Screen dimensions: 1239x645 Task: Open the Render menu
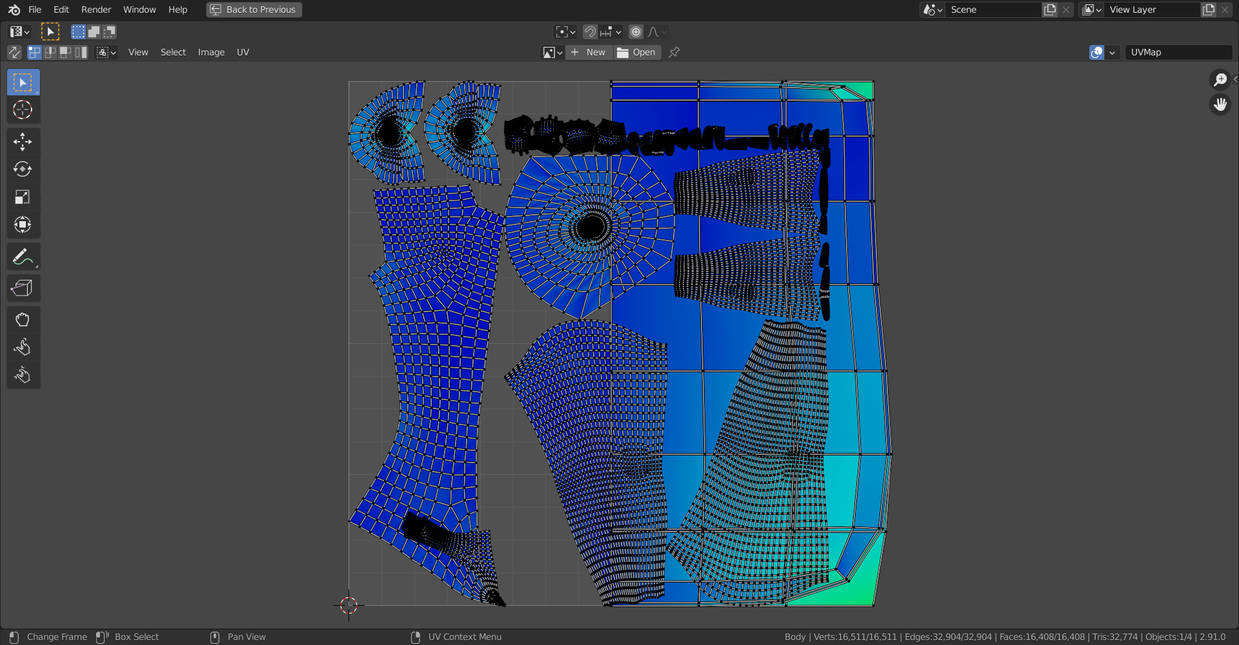(x=96, y=9)
